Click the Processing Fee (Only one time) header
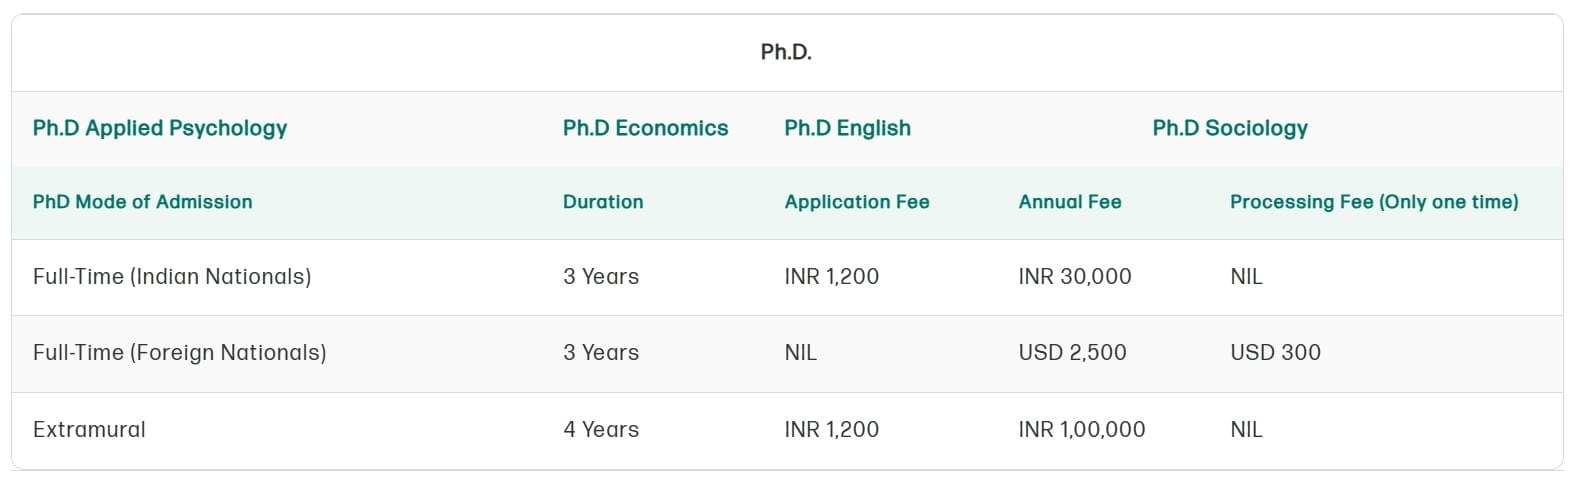This screenshot has height=484, width=1576. (x=1374, y=202)
